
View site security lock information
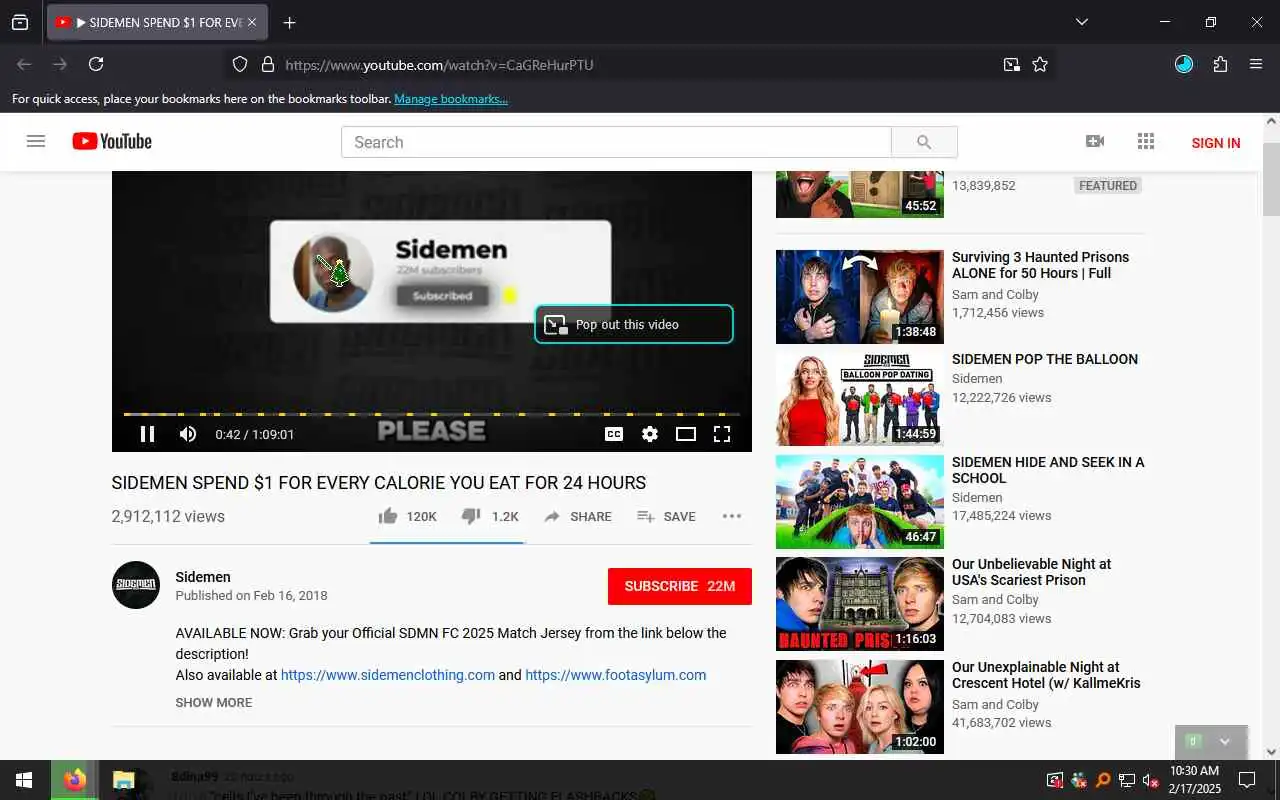pos(267,64)
